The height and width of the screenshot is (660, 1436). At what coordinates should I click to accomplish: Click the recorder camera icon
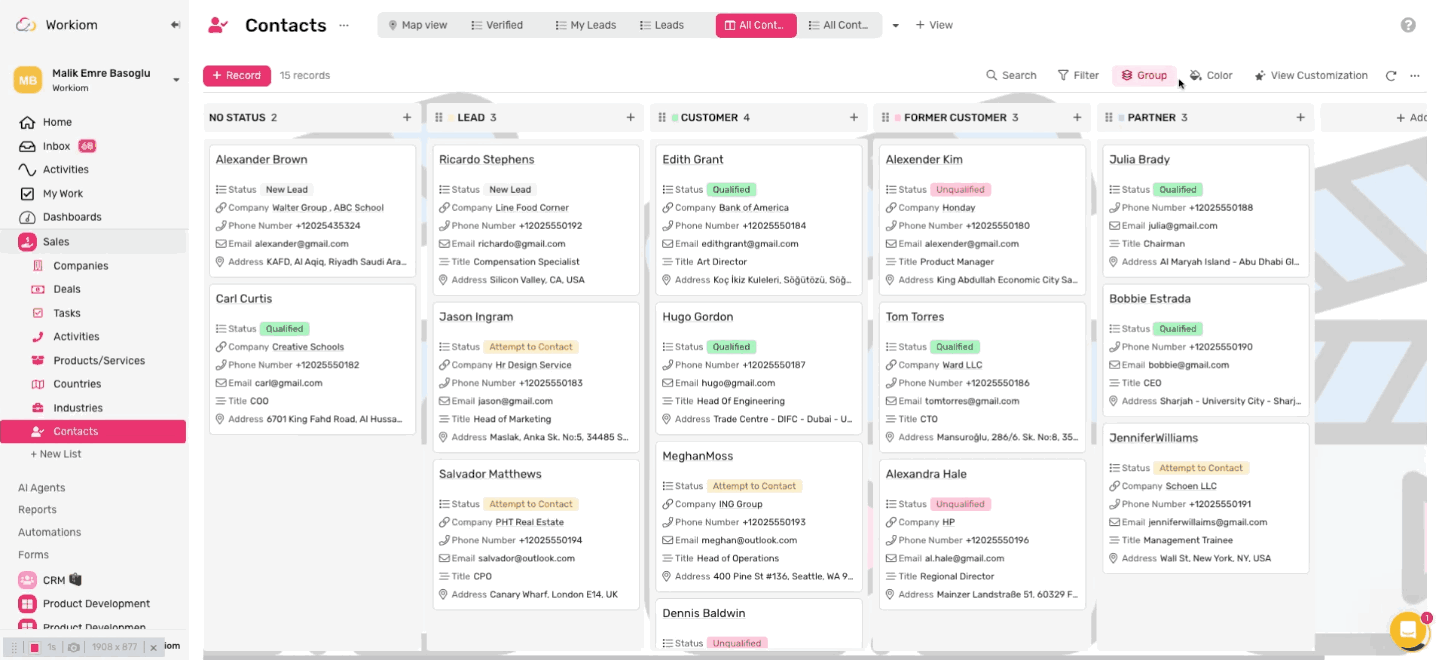(x=74, y=647)
